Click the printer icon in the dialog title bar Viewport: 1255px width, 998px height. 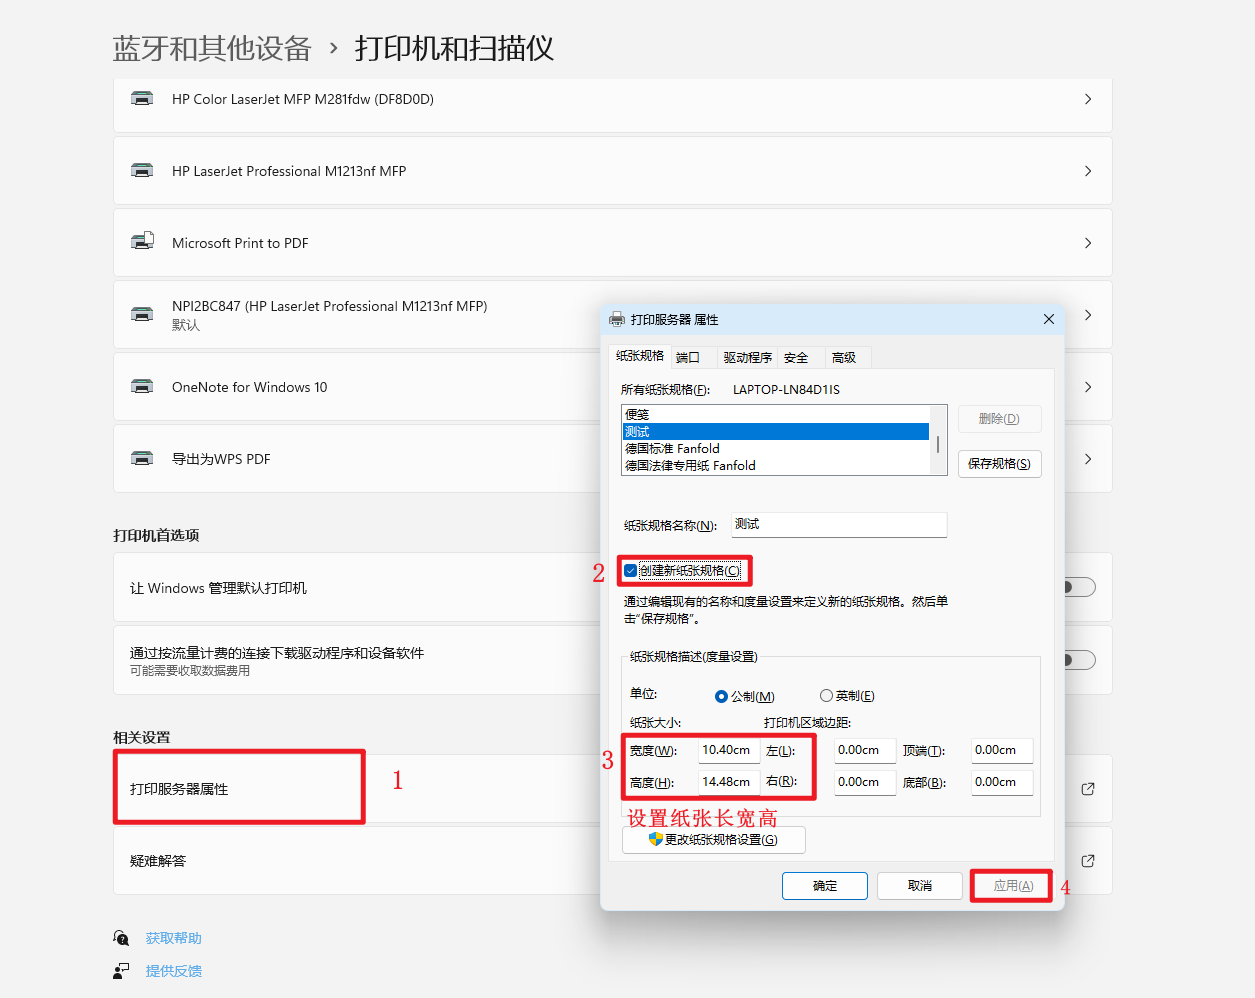[x=617, y=319]
